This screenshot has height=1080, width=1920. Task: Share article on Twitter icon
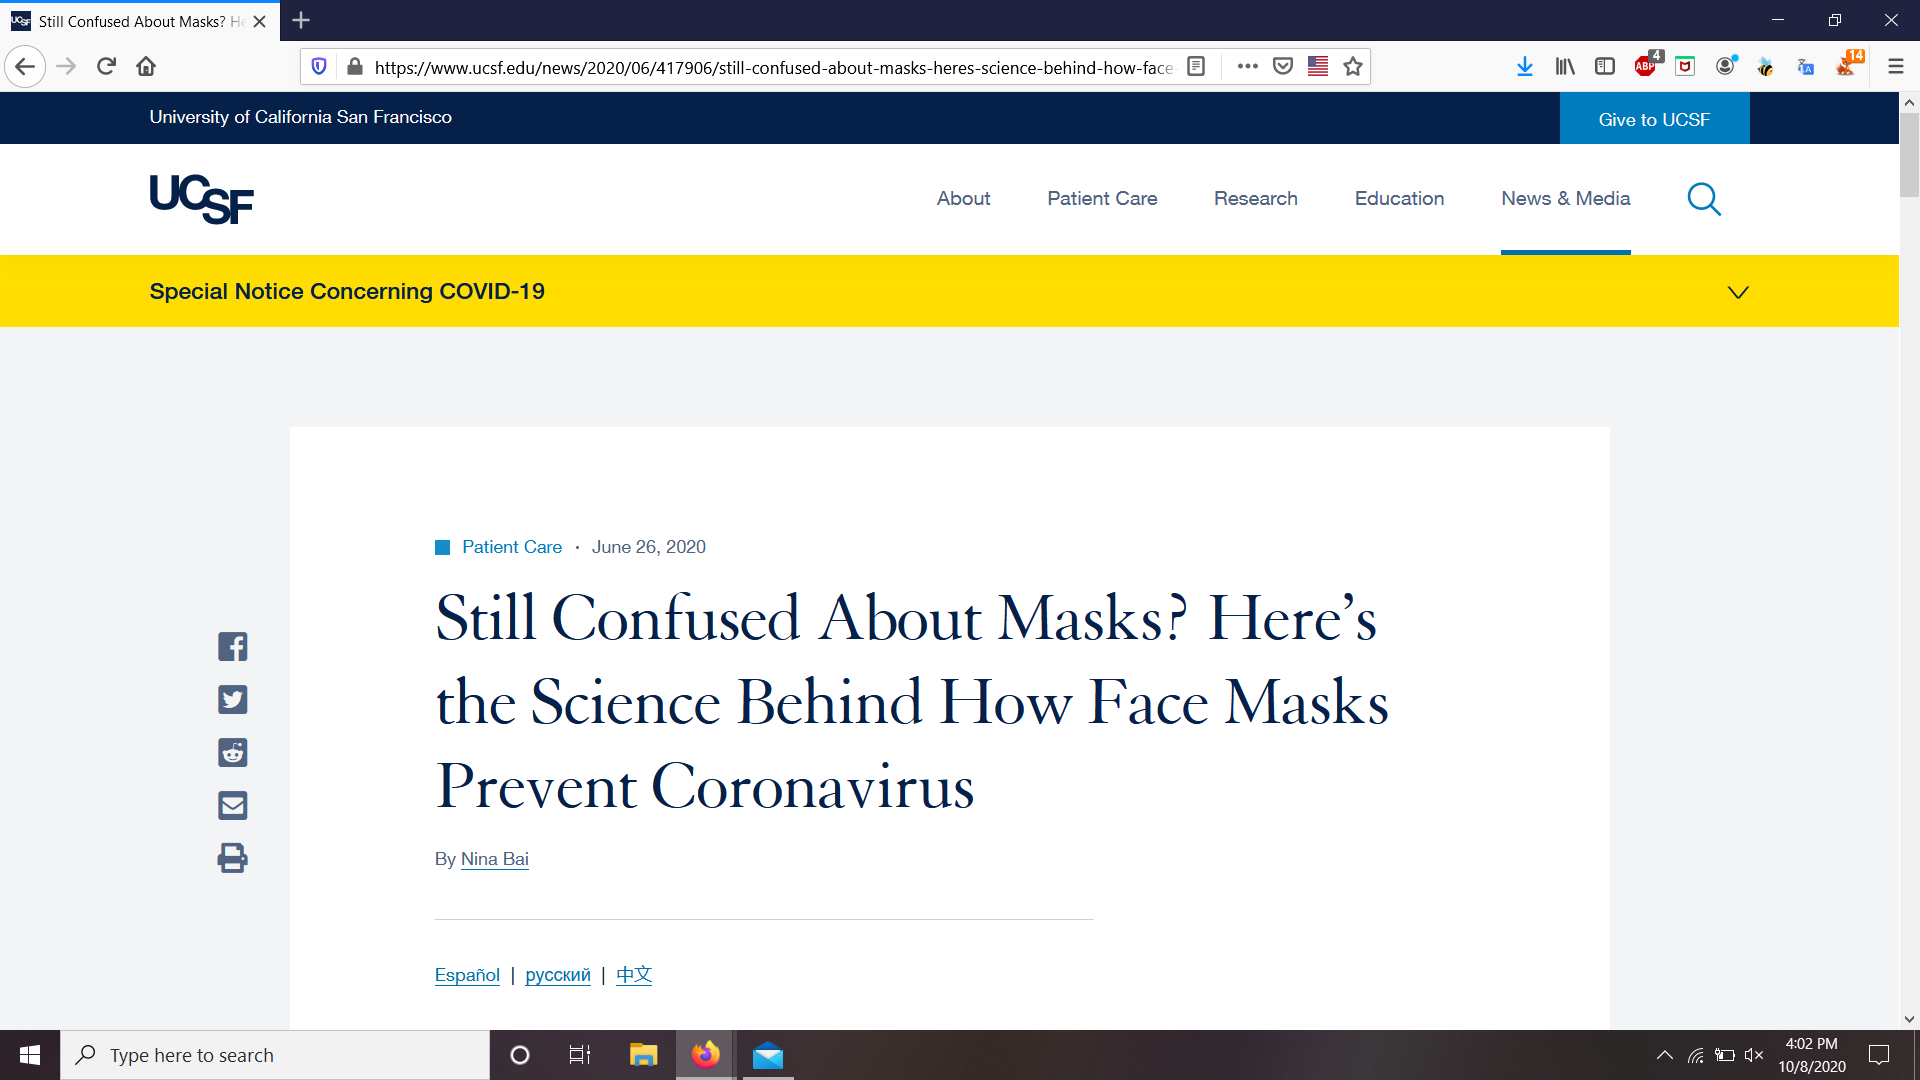[x=232, y=700]
